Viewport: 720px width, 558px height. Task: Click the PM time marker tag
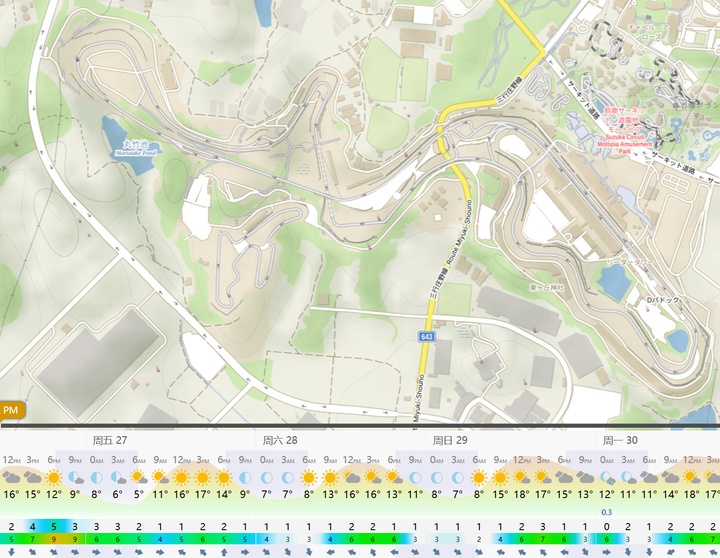11,410
